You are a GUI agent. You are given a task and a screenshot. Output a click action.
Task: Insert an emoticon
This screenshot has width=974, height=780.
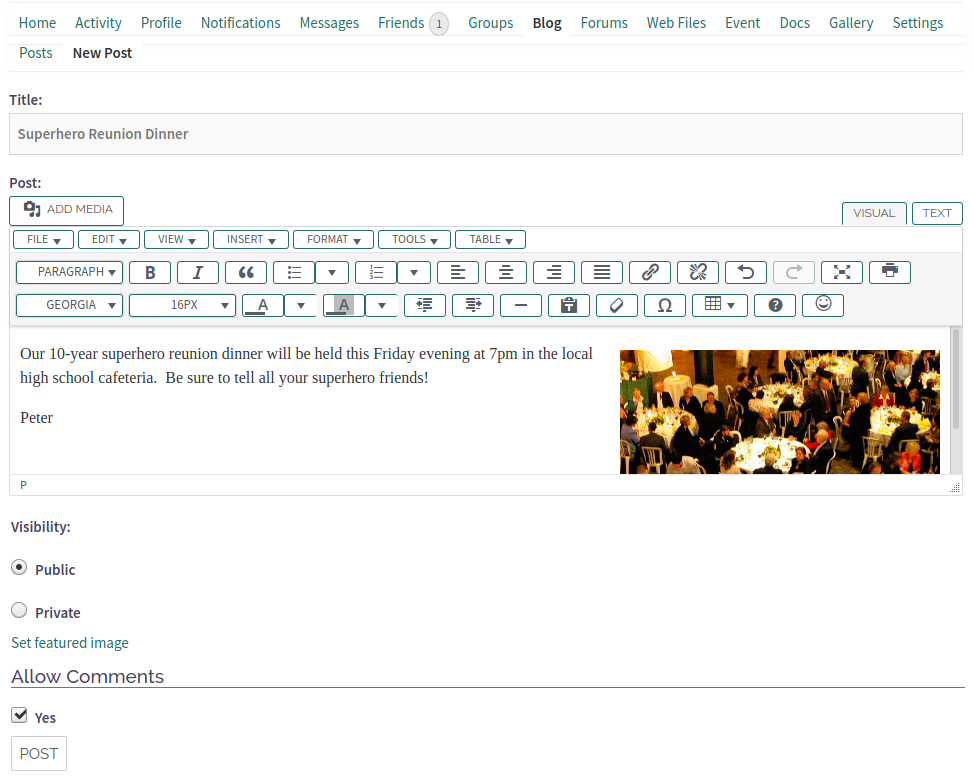(x=823, y=304)
